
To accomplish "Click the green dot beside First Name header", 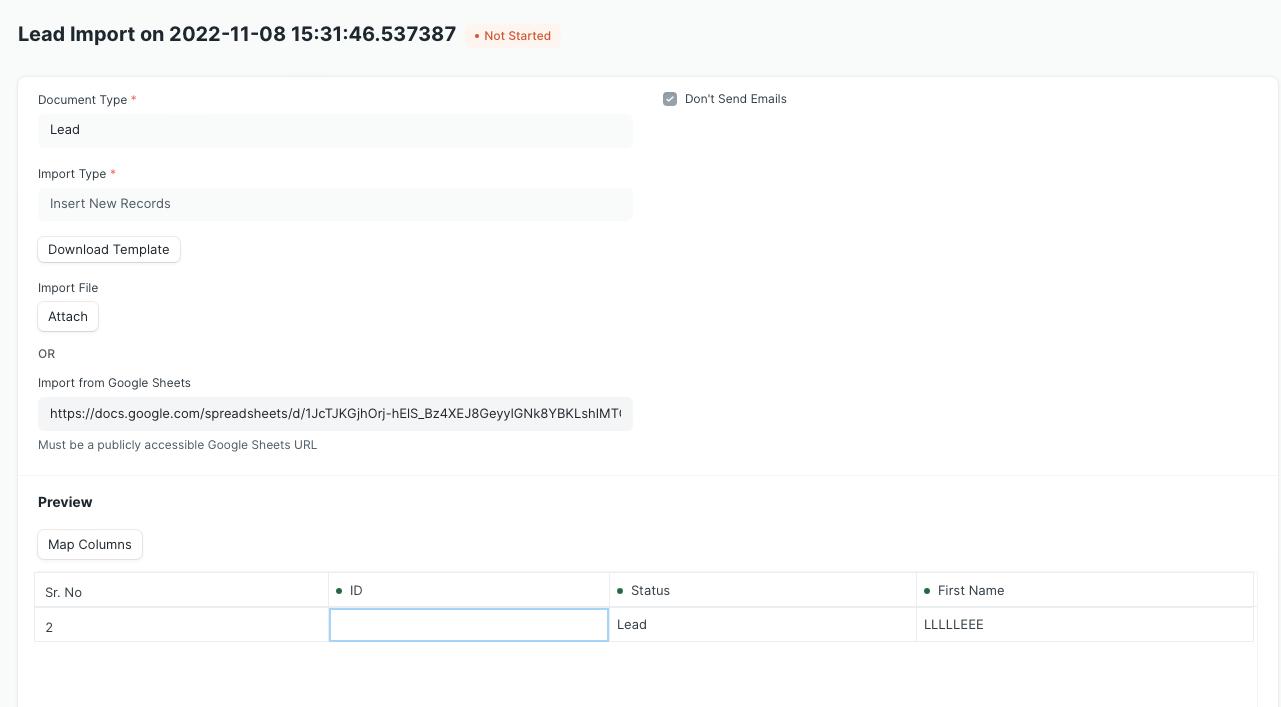I will 927,590.
